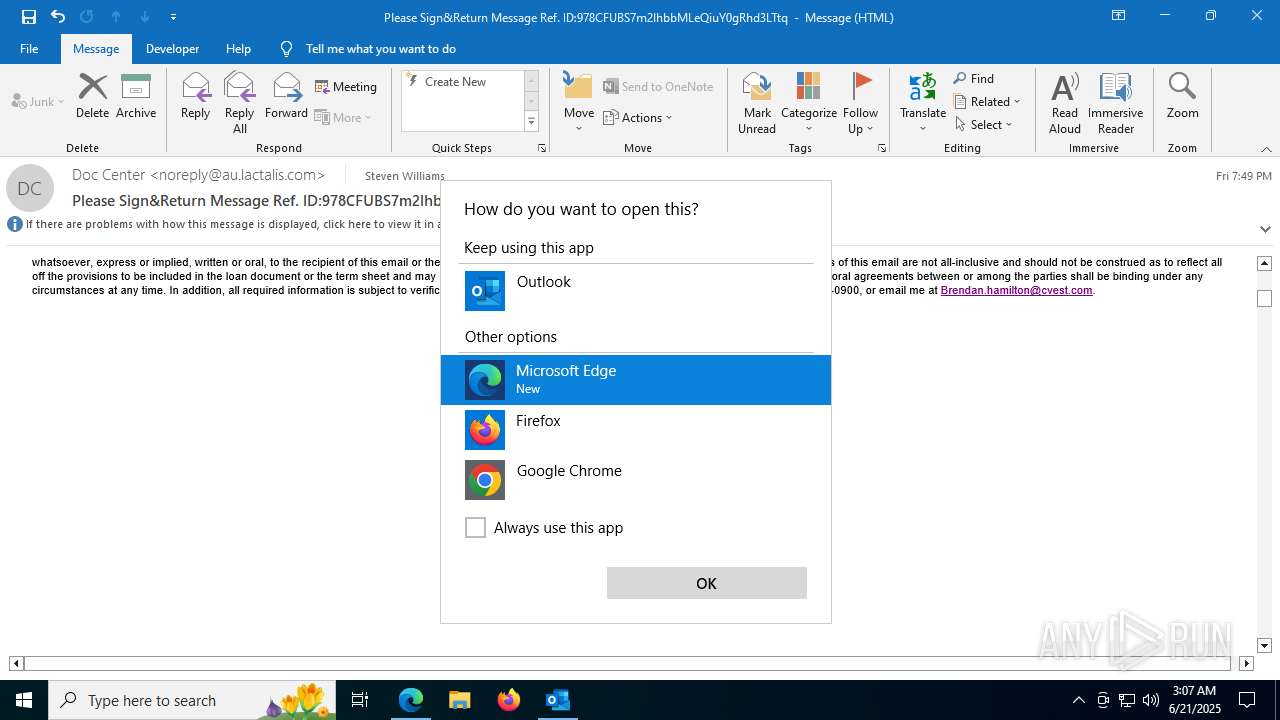
Task: Open the Brendan.hamilton@cvest.com link
Action: [1016, 291]
